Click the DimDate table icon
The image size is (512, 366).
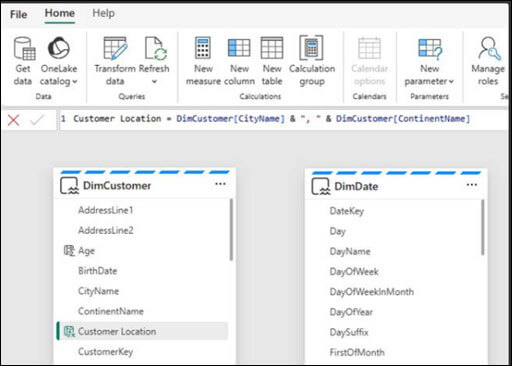pos(321,186)
